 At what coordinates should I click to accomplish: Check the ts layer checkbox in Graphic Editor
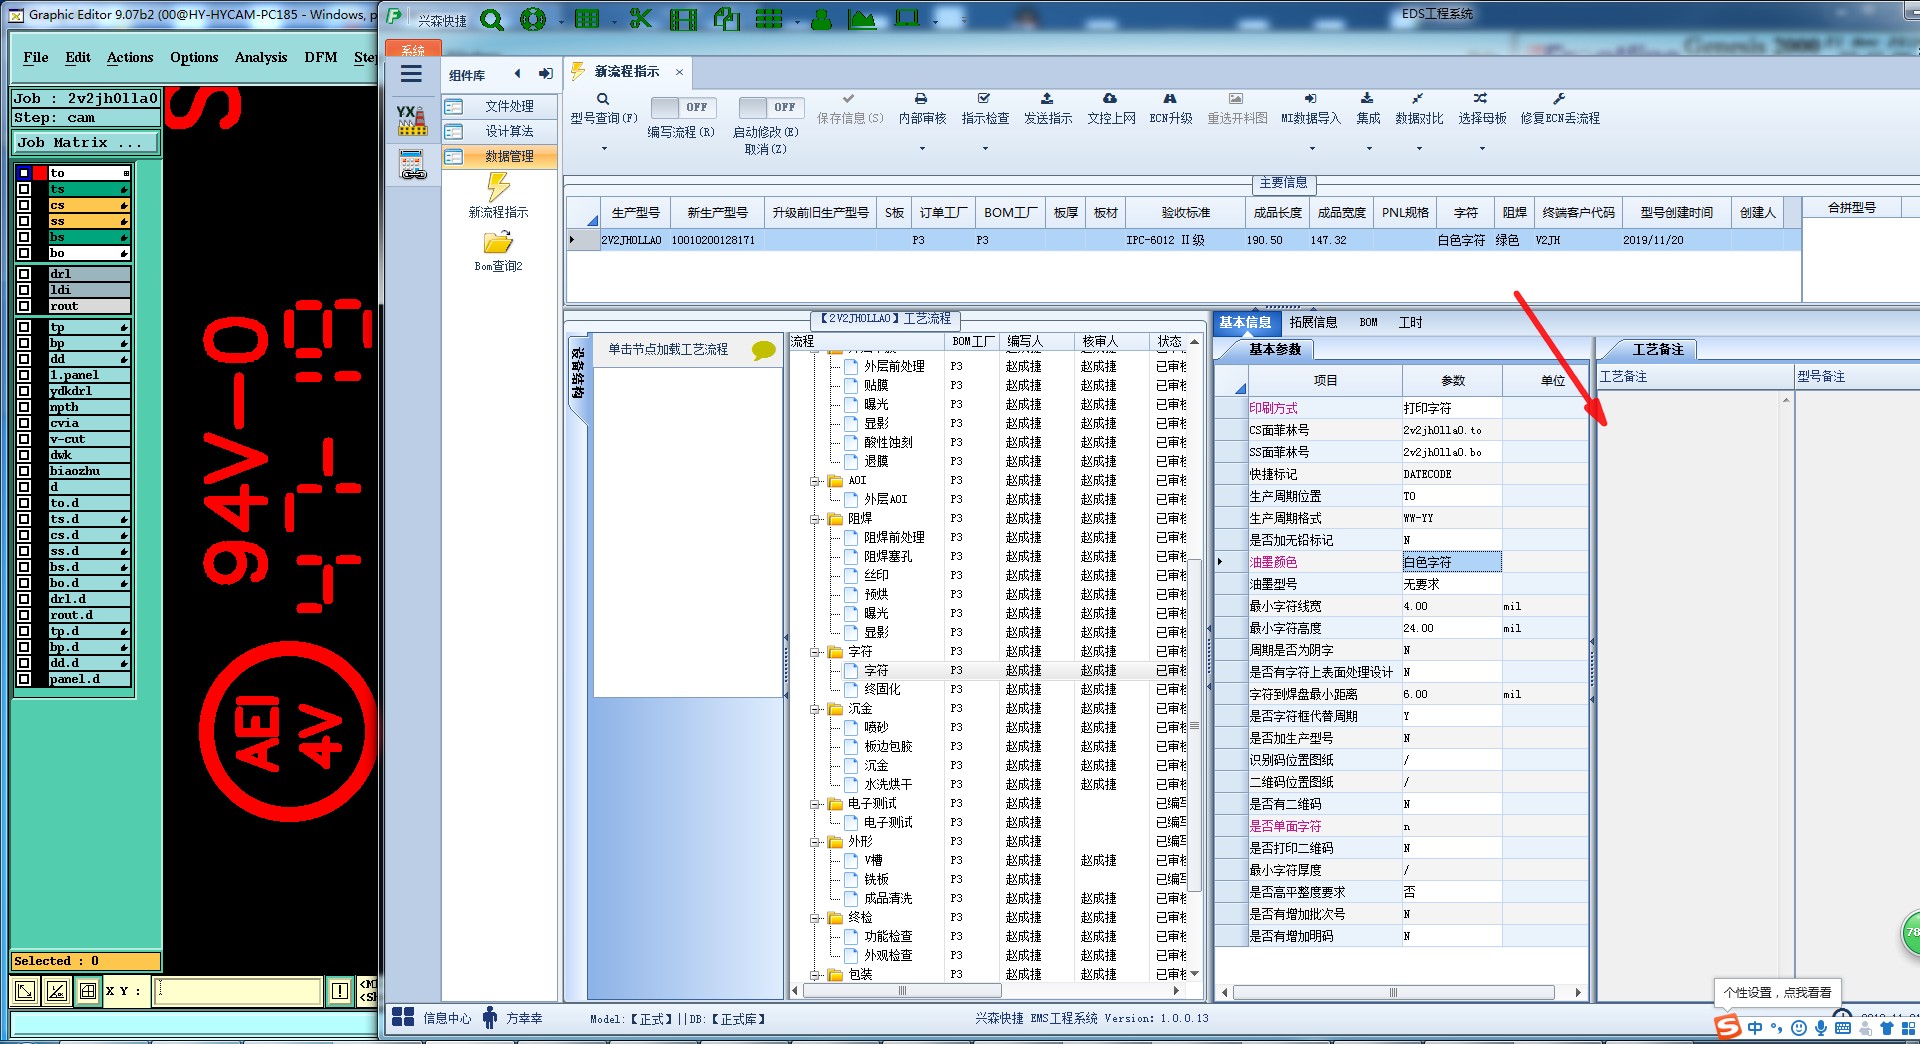click(24, 189)
